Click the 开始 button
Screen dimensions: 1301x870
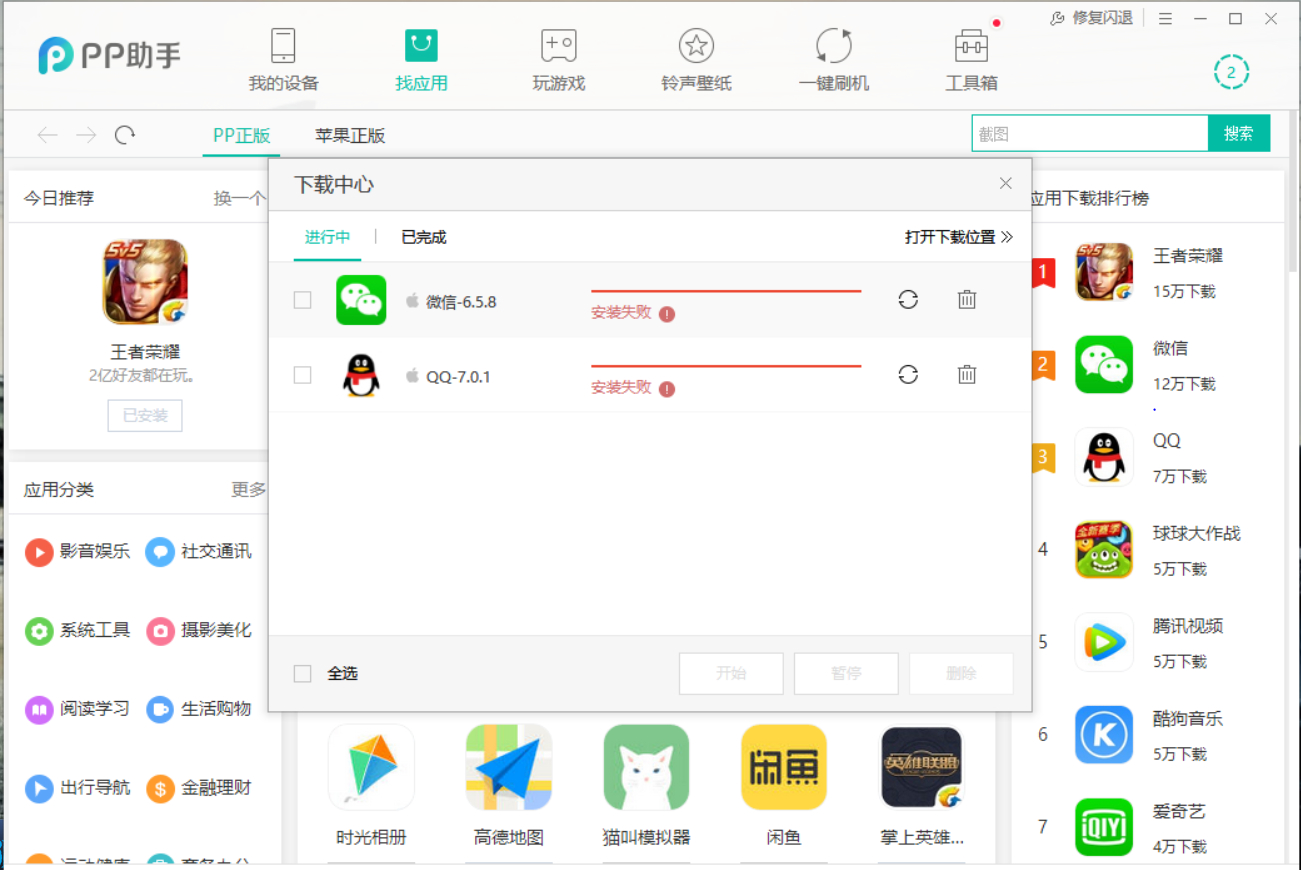[x=731, y=674]
